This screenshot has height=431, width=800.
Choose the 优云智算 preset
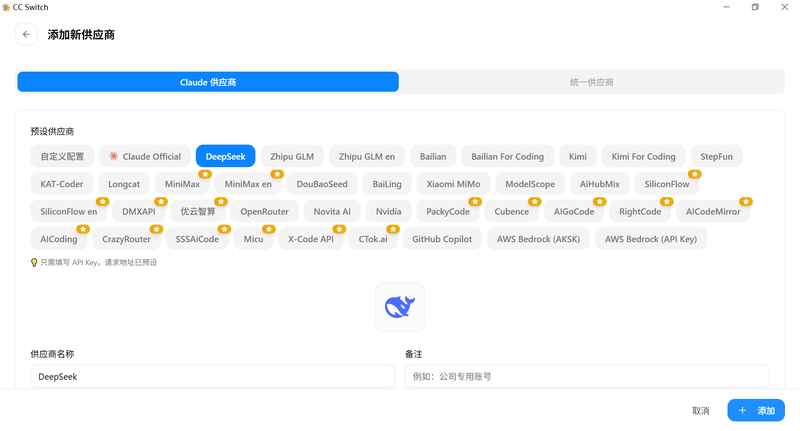click(x=197, y=212)
